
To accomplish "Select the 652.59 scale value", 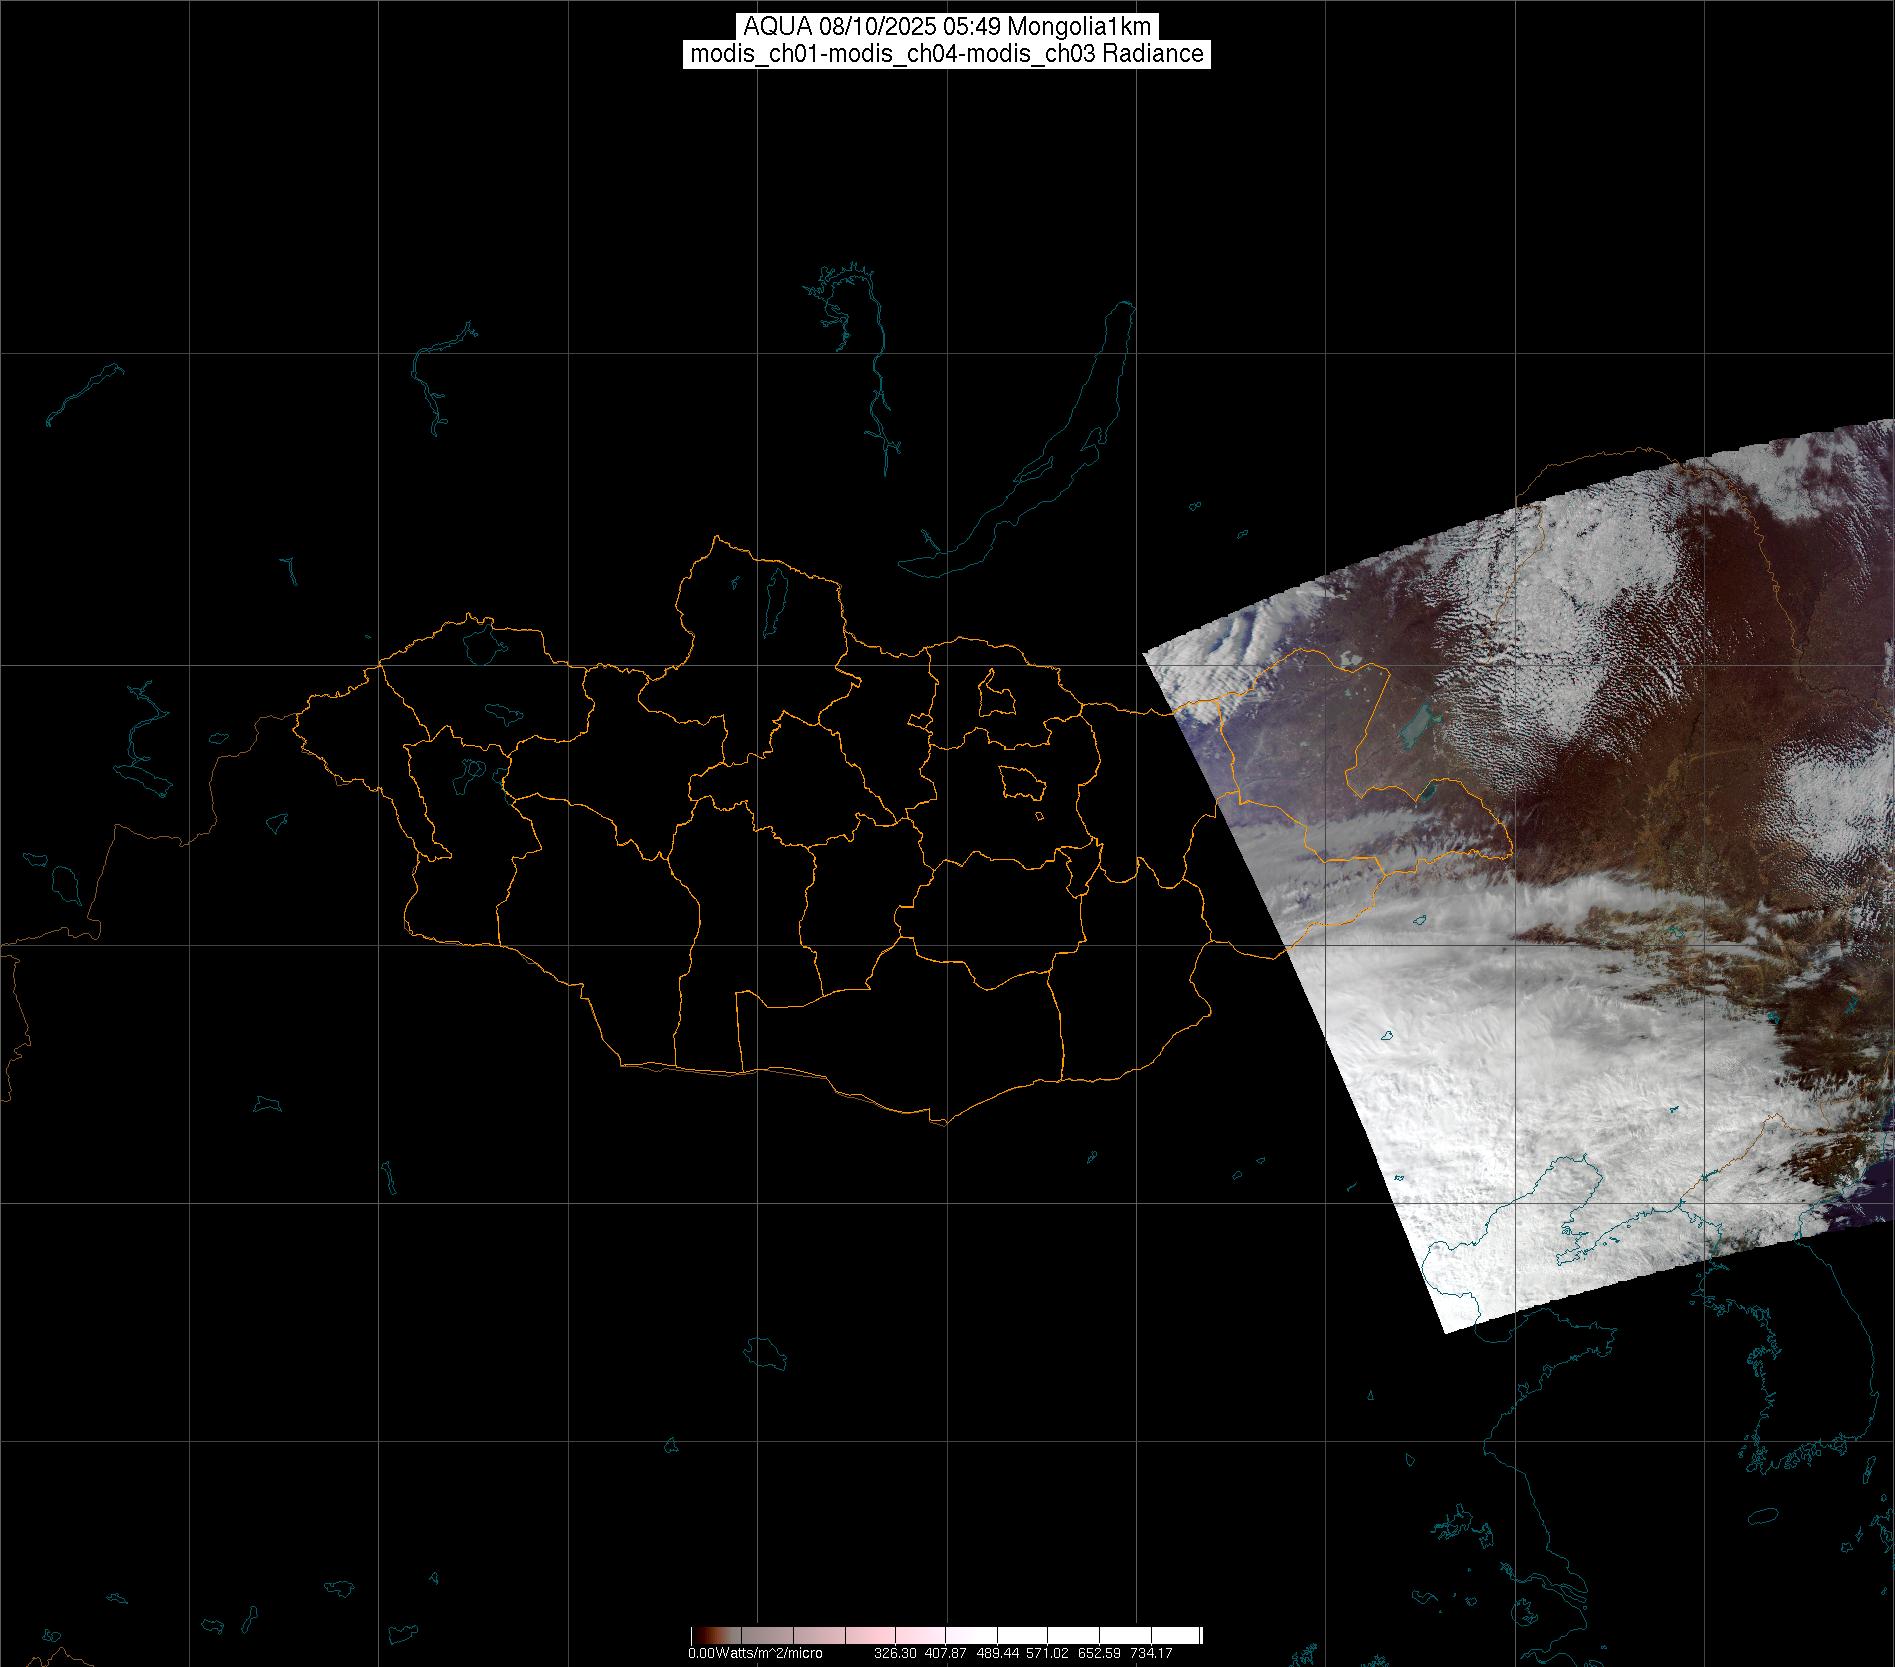I will pos(1099,1654).
